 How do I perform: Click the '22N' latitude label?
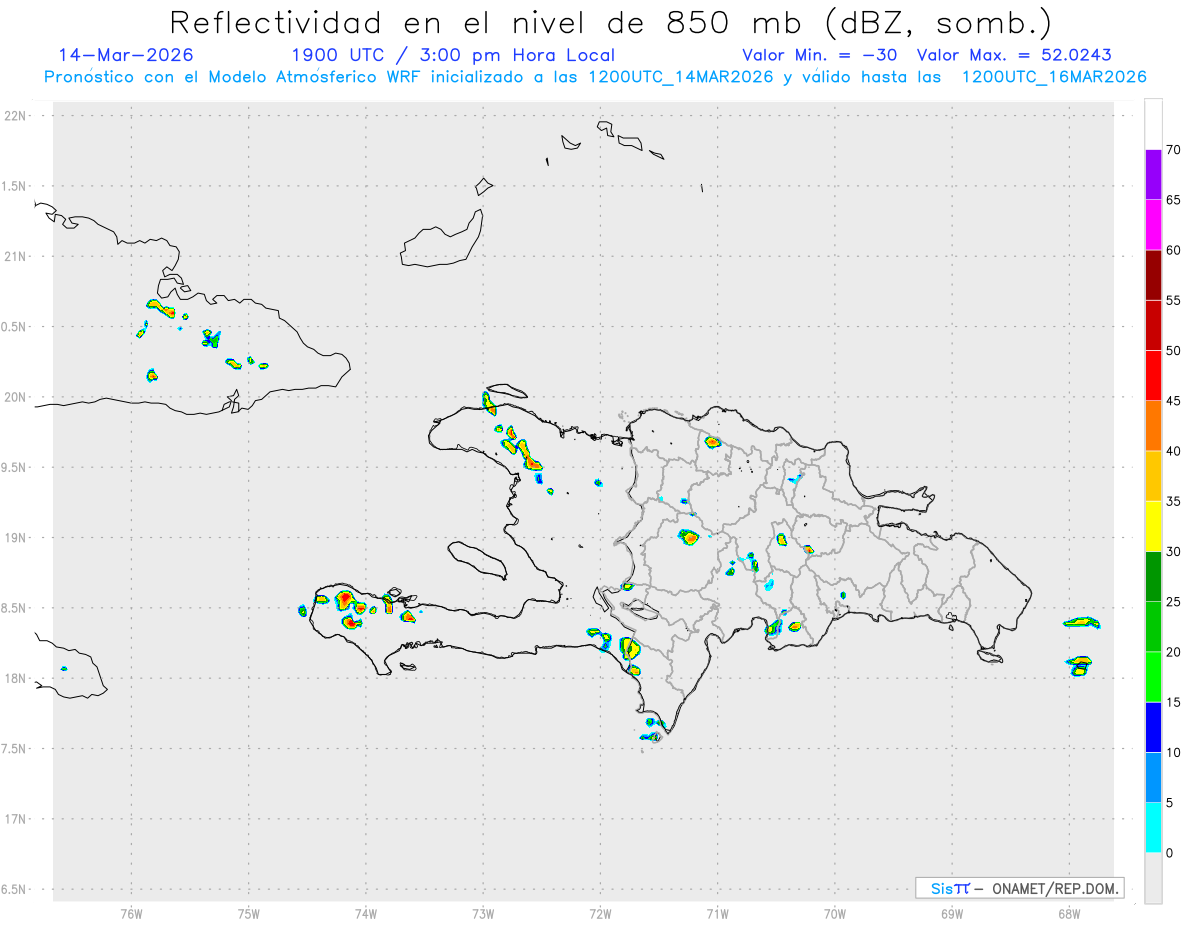click(17, 116)
